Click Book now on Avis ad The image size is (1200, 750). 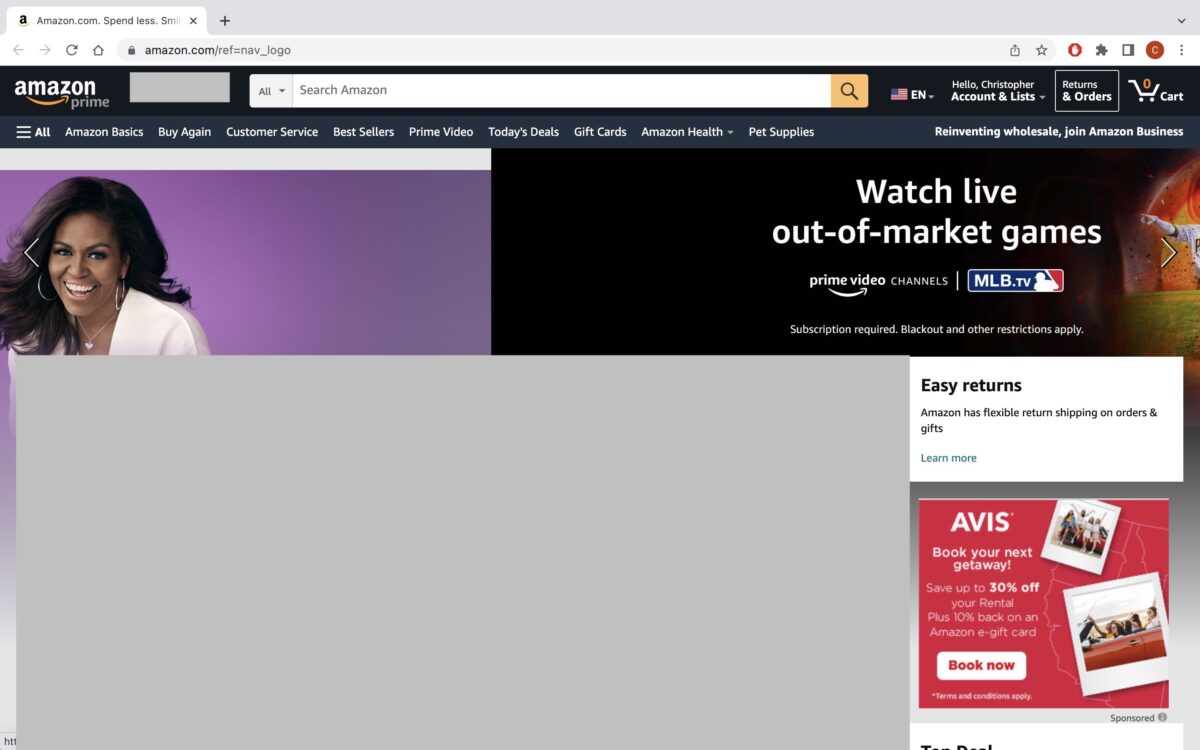tap(981, 665)
